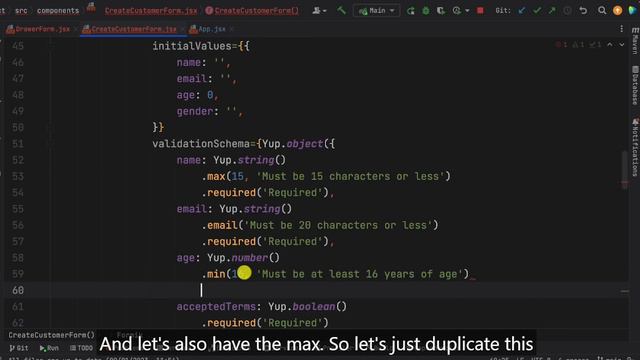Click the Code With Me icon at toolbar's end
The height and width of the screenshot is (360, 640).
633,11
